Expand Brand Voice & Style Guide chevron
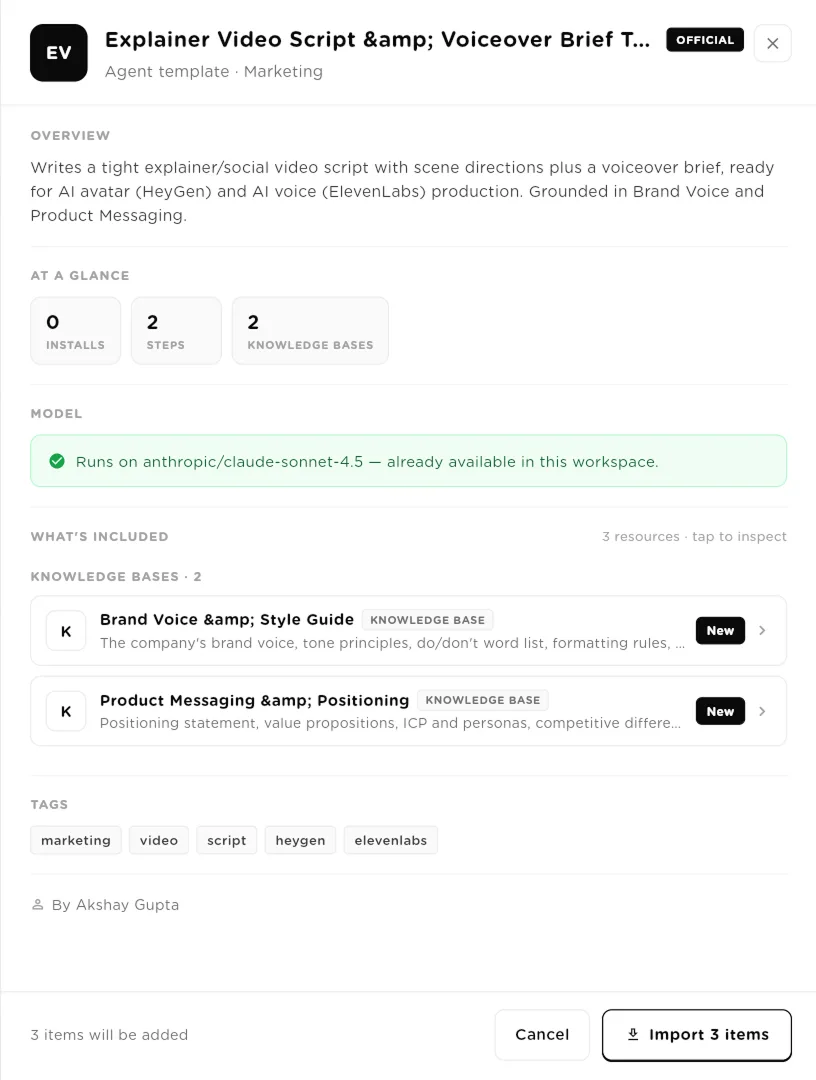 point(762,631)
